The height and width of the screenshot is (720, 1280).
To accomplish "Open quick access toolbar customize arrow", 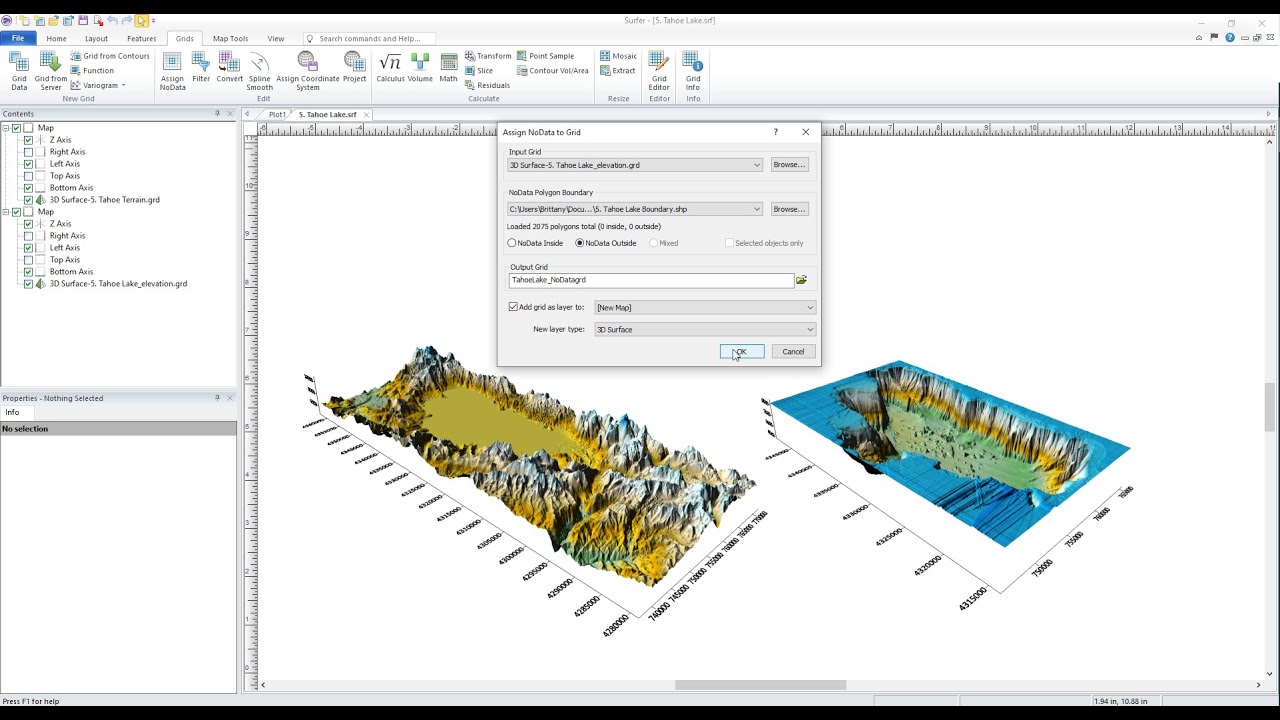I will pyautogui.click(x=154, y=20).
